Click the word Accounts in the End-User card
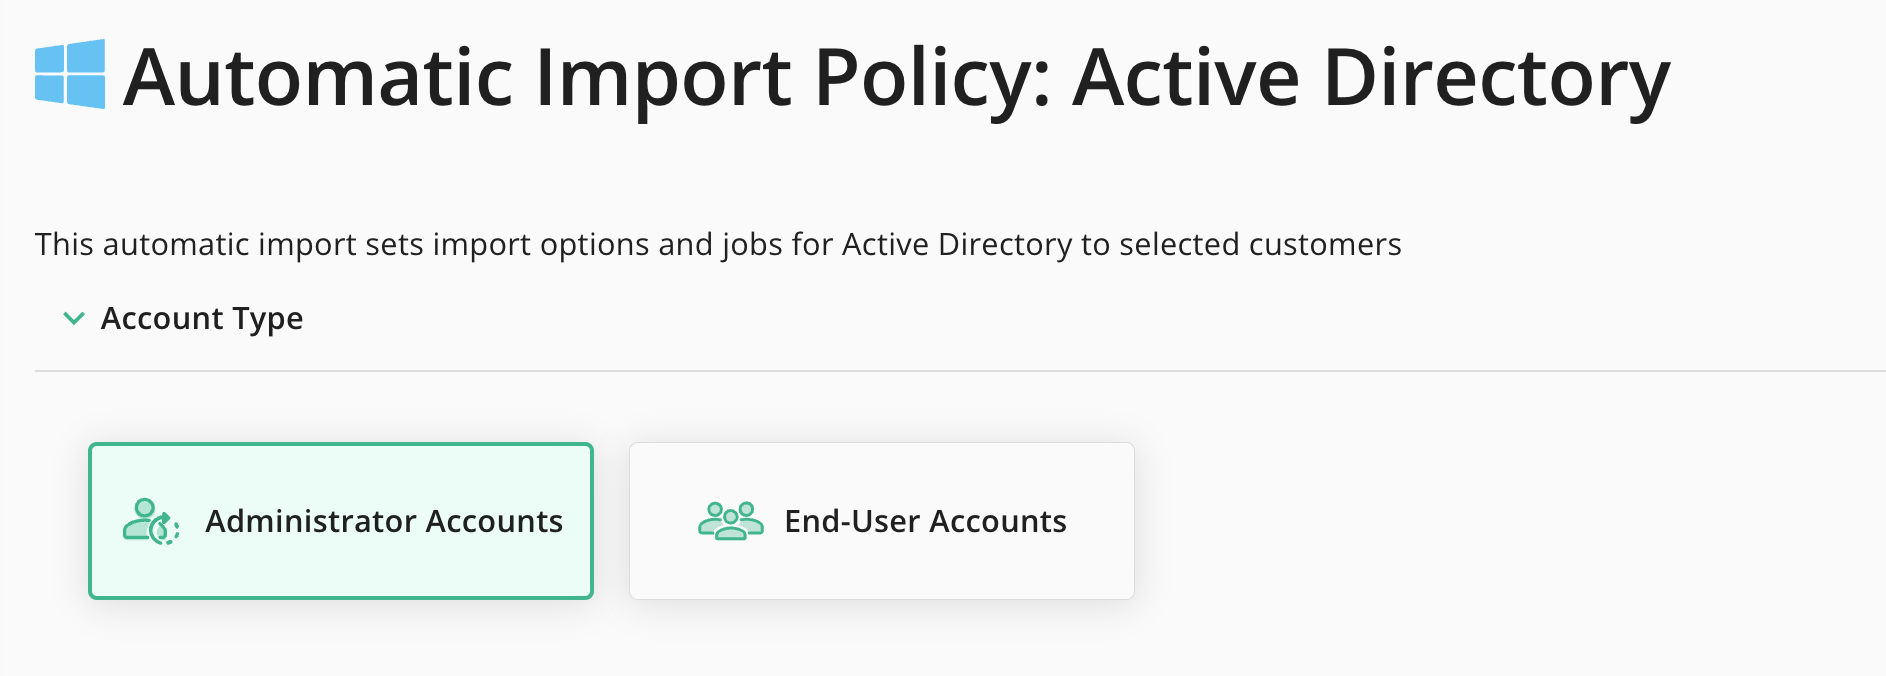This screenshot has width=1886, height=676. (x=998, y=521)
